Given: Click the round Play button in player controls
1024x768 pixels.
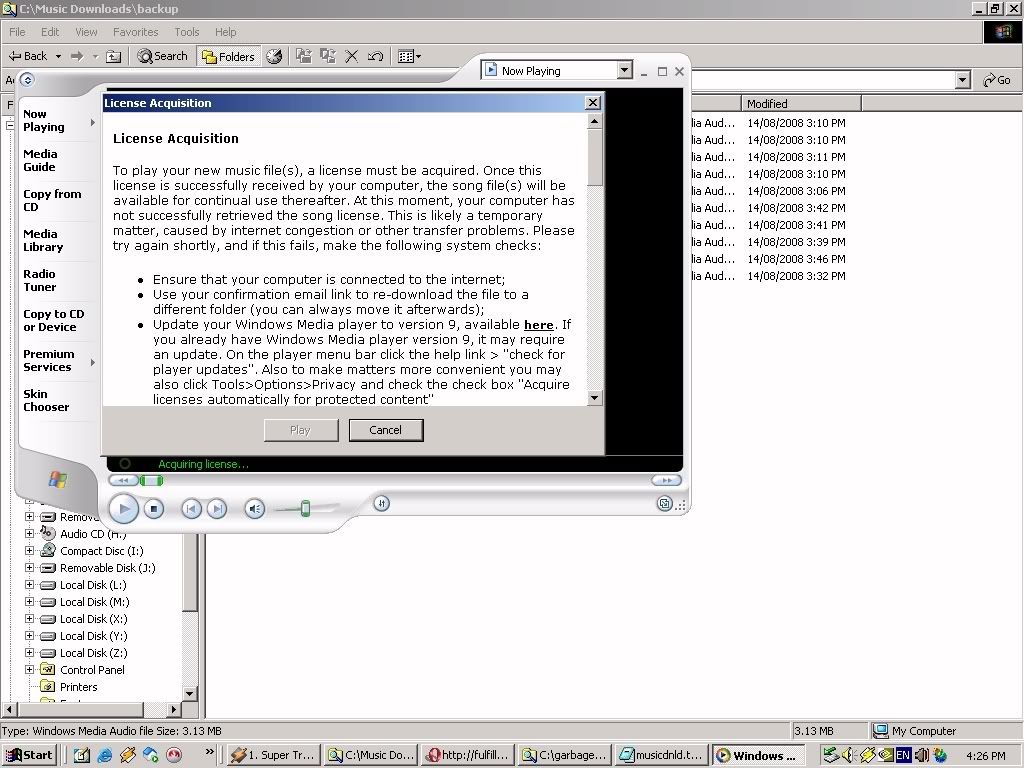Looking at the screenshot, I should click(123, 509).
